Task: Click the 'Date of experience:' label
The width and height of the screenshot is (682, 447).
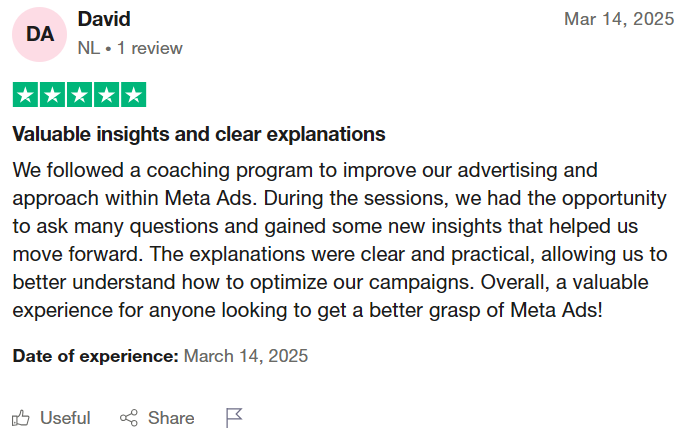Action: click(95, 355)
